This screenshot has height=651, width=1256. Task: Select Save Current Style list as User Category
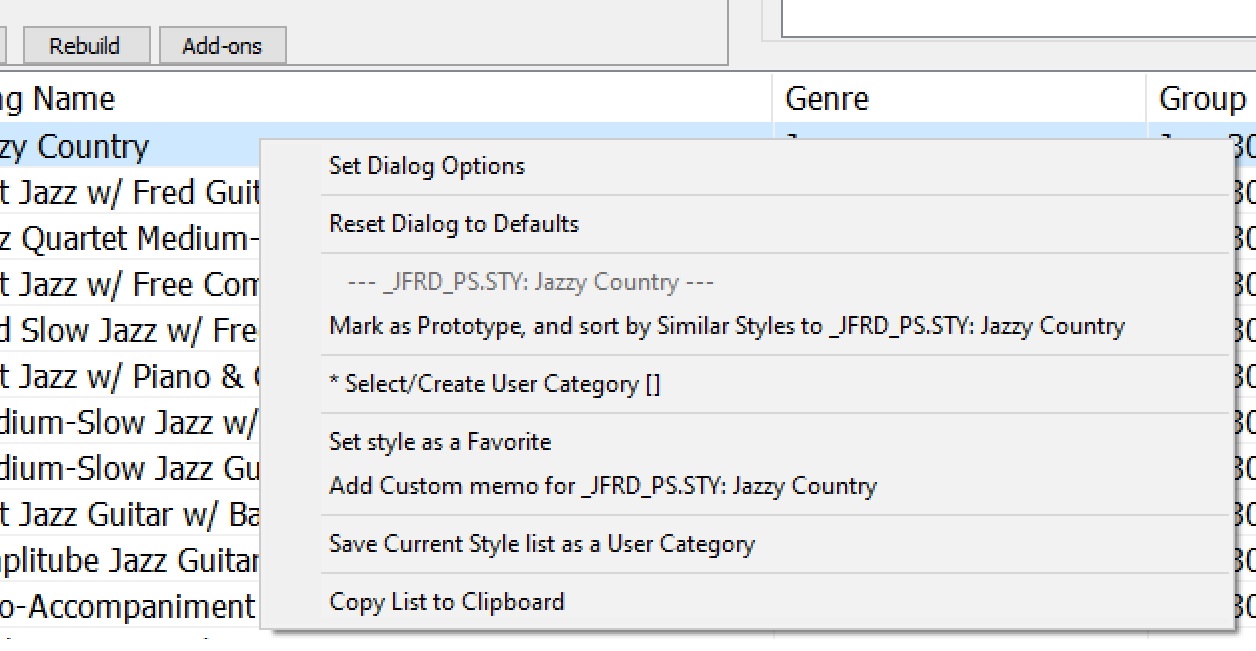(x=541, y=545)
